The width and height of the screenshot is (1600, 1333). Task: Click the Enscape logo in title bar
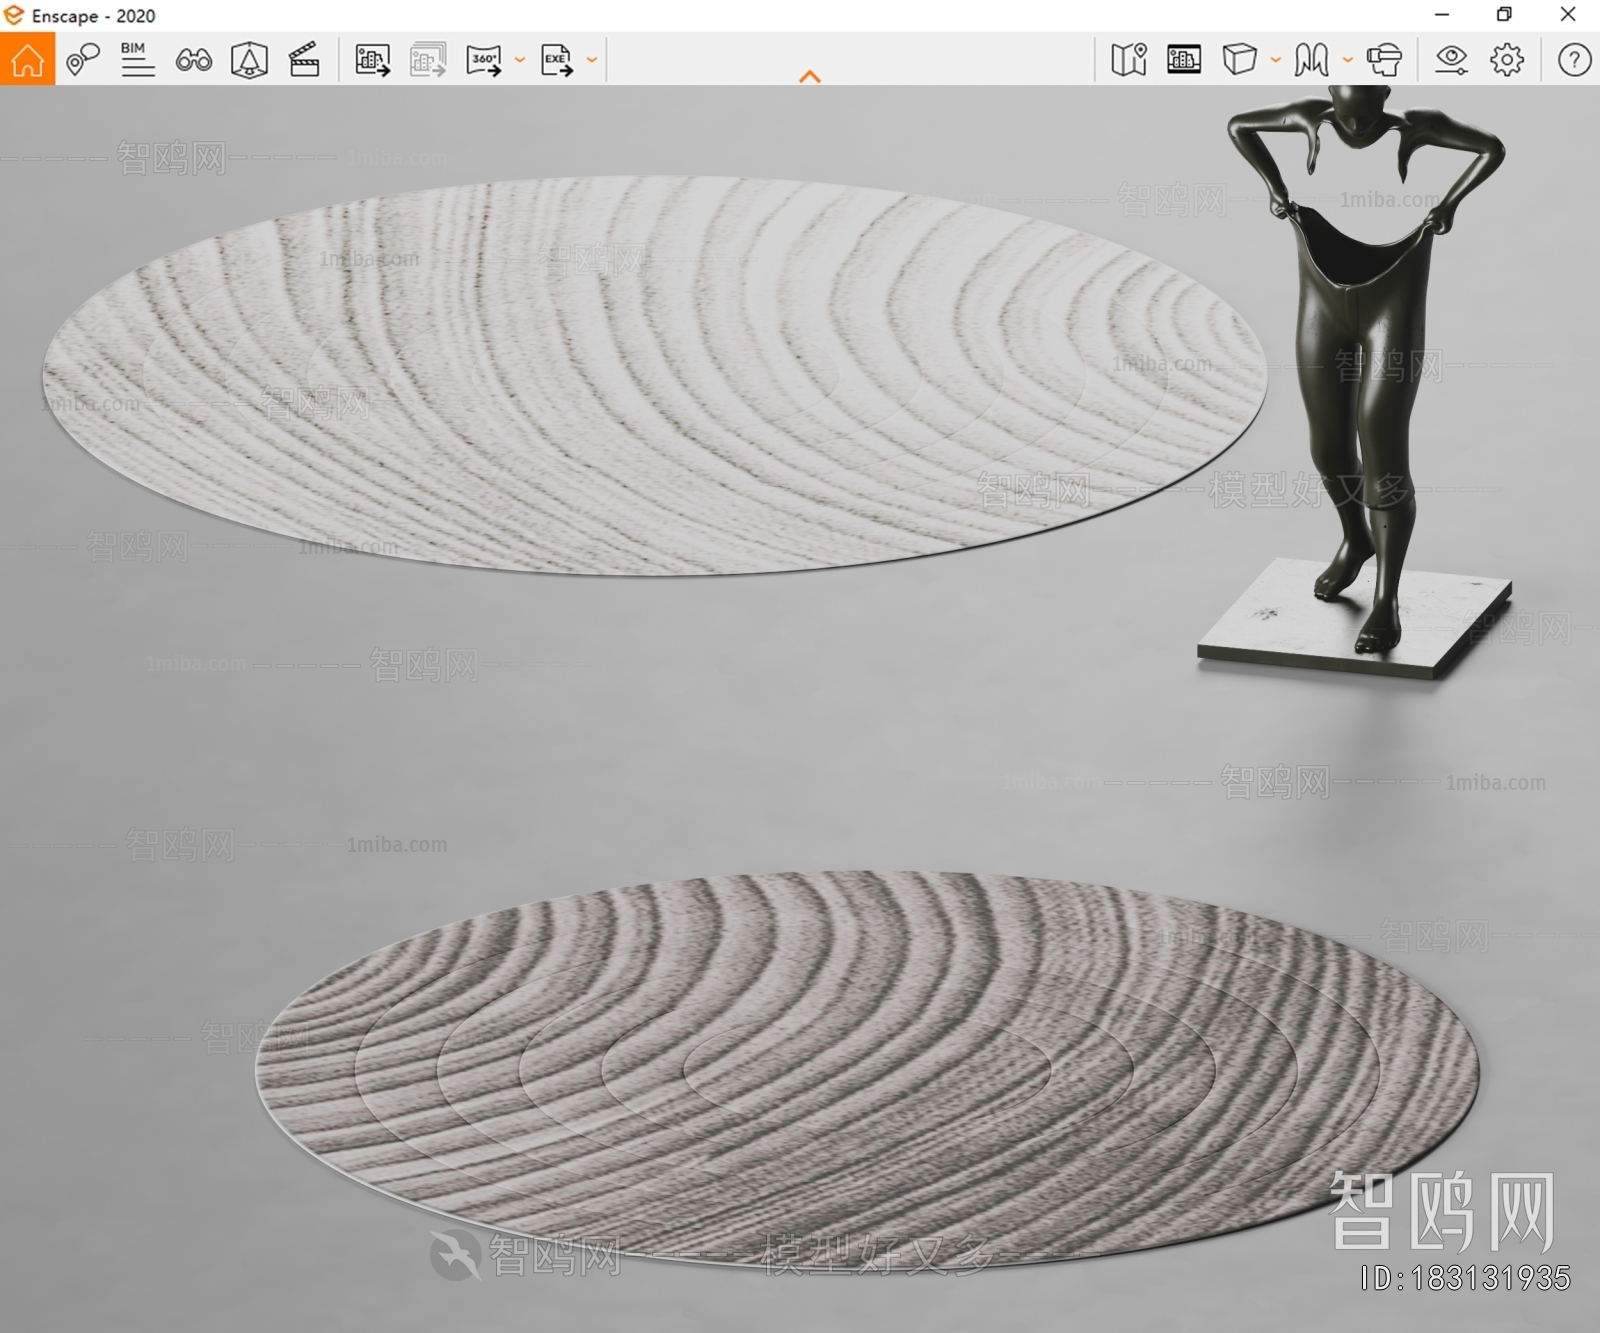click(x=14, y=15)
